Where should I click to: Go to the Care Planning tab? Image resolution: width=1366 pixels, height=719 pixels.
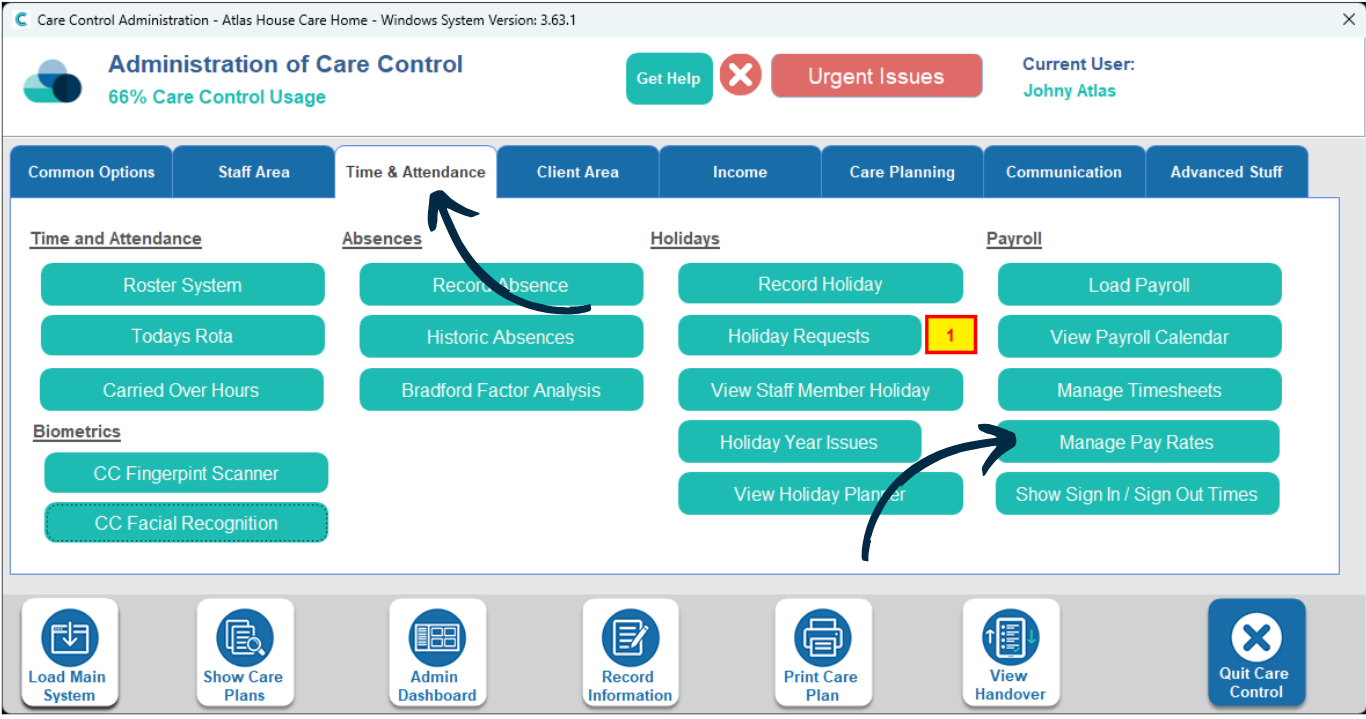point(902,172)
